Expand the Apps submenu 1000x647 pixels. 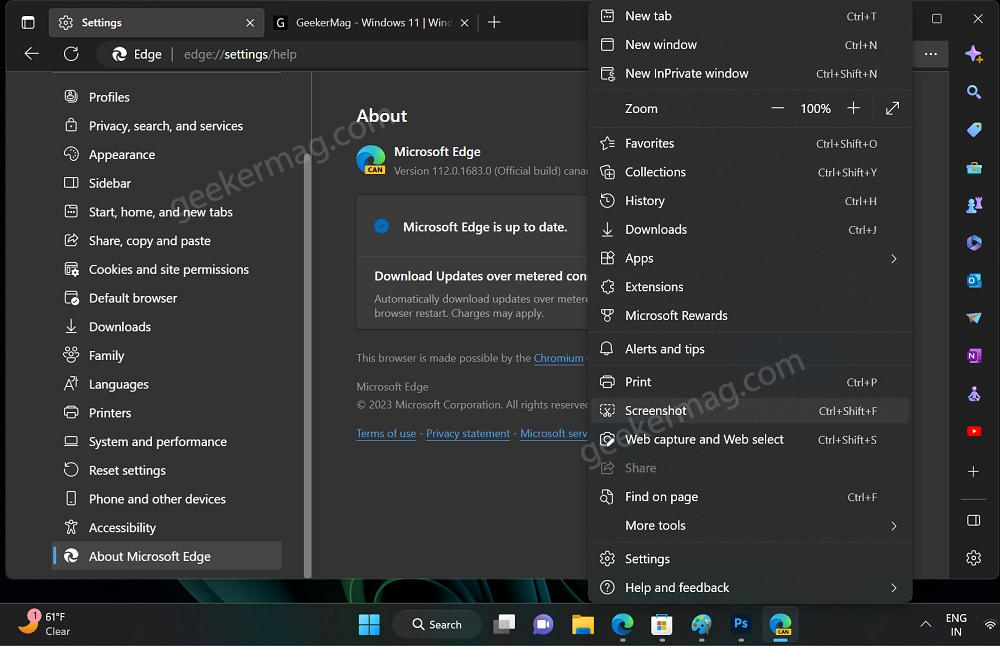click(750, 258)
